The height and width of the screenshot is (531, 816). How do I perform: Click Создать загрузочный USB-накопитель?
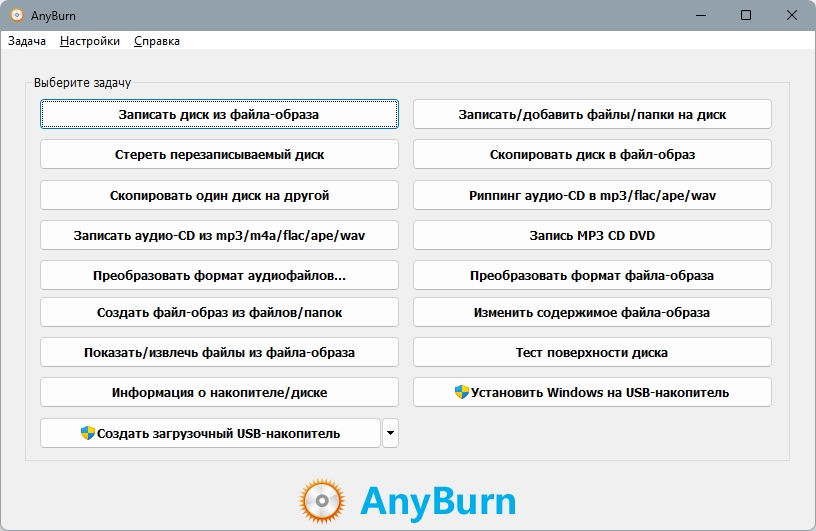(210, 433)
